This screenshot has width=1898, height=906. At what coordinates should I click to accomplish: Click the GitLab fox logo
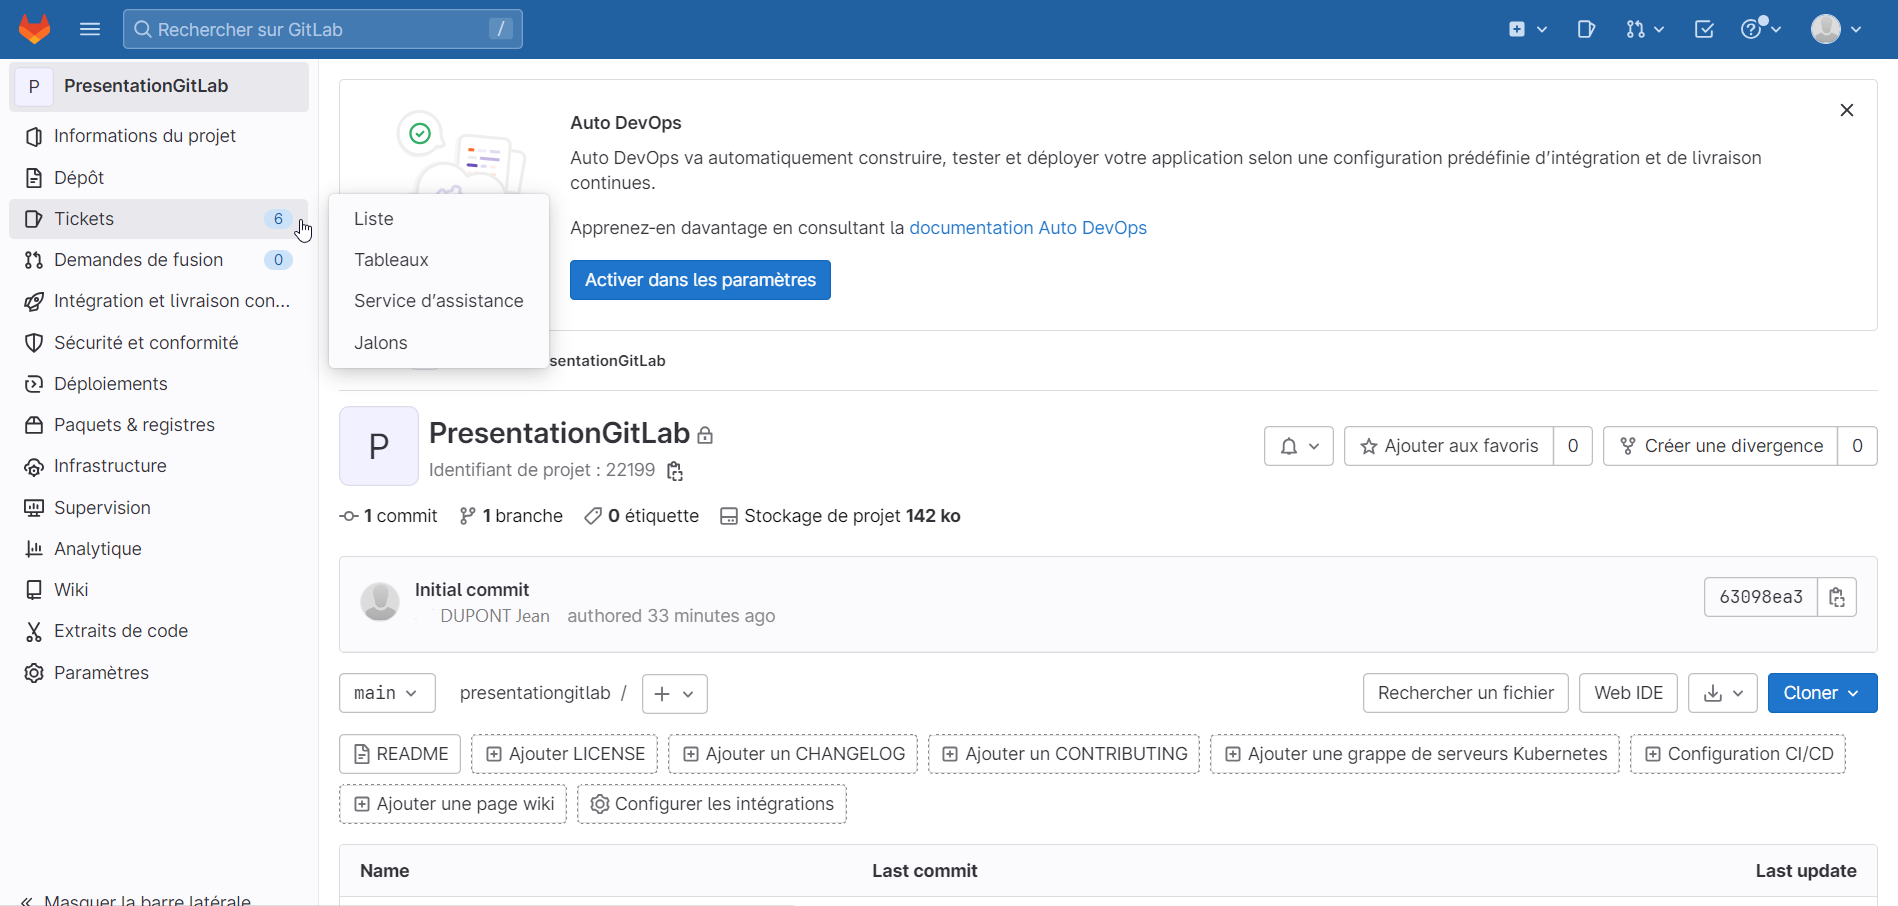35,29
